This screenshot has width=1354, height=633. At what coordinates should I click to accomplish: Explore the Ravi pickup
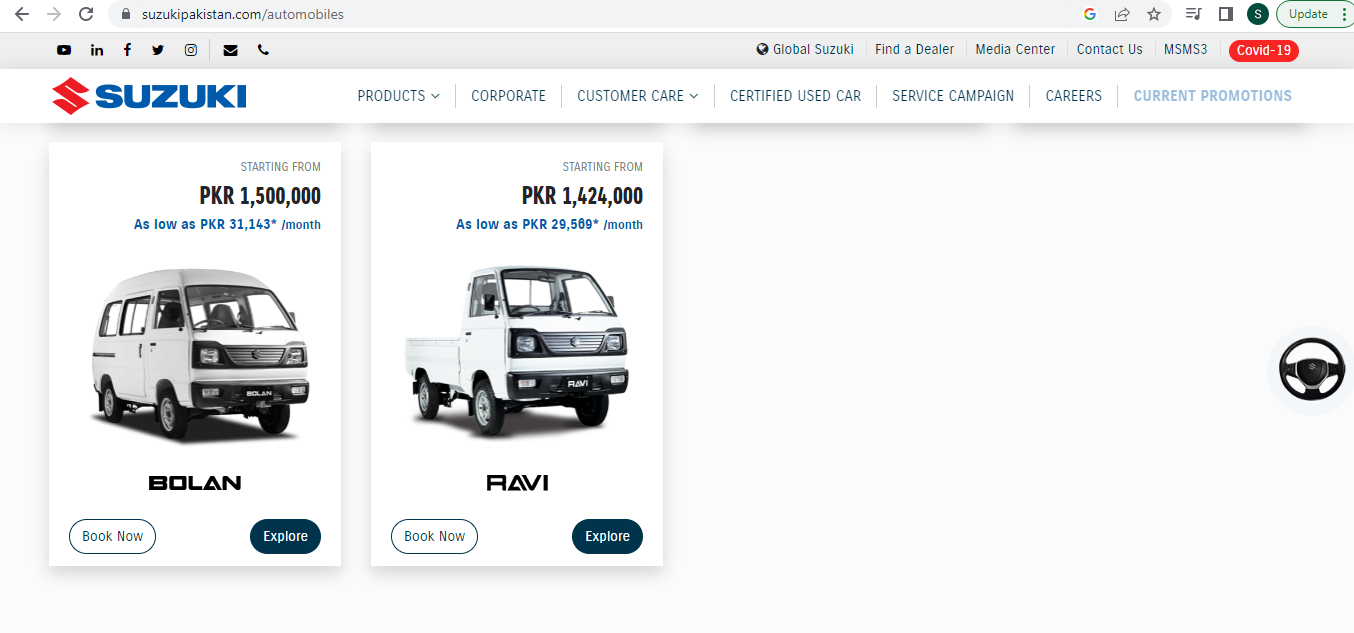tap(607, 536)
